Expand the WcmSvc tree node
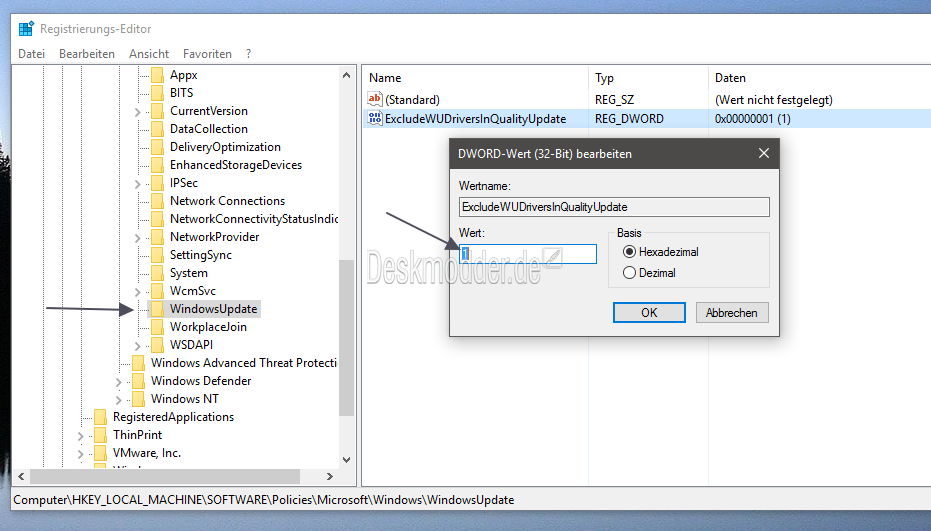931x531 pixels. [137, 292]
